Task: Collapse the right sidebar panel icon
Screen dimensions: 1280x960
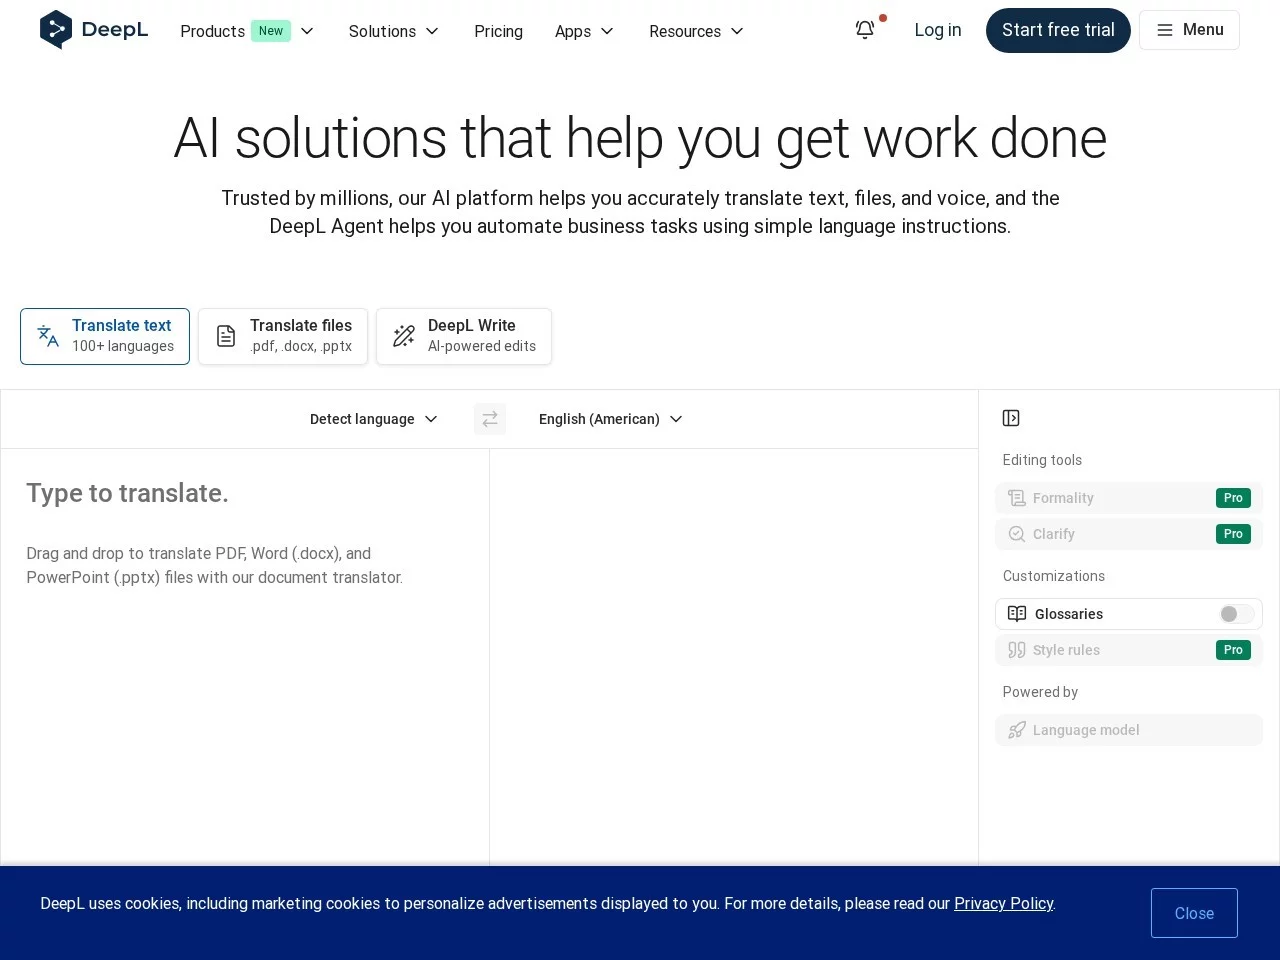Action: click(x=1011, y=418)
